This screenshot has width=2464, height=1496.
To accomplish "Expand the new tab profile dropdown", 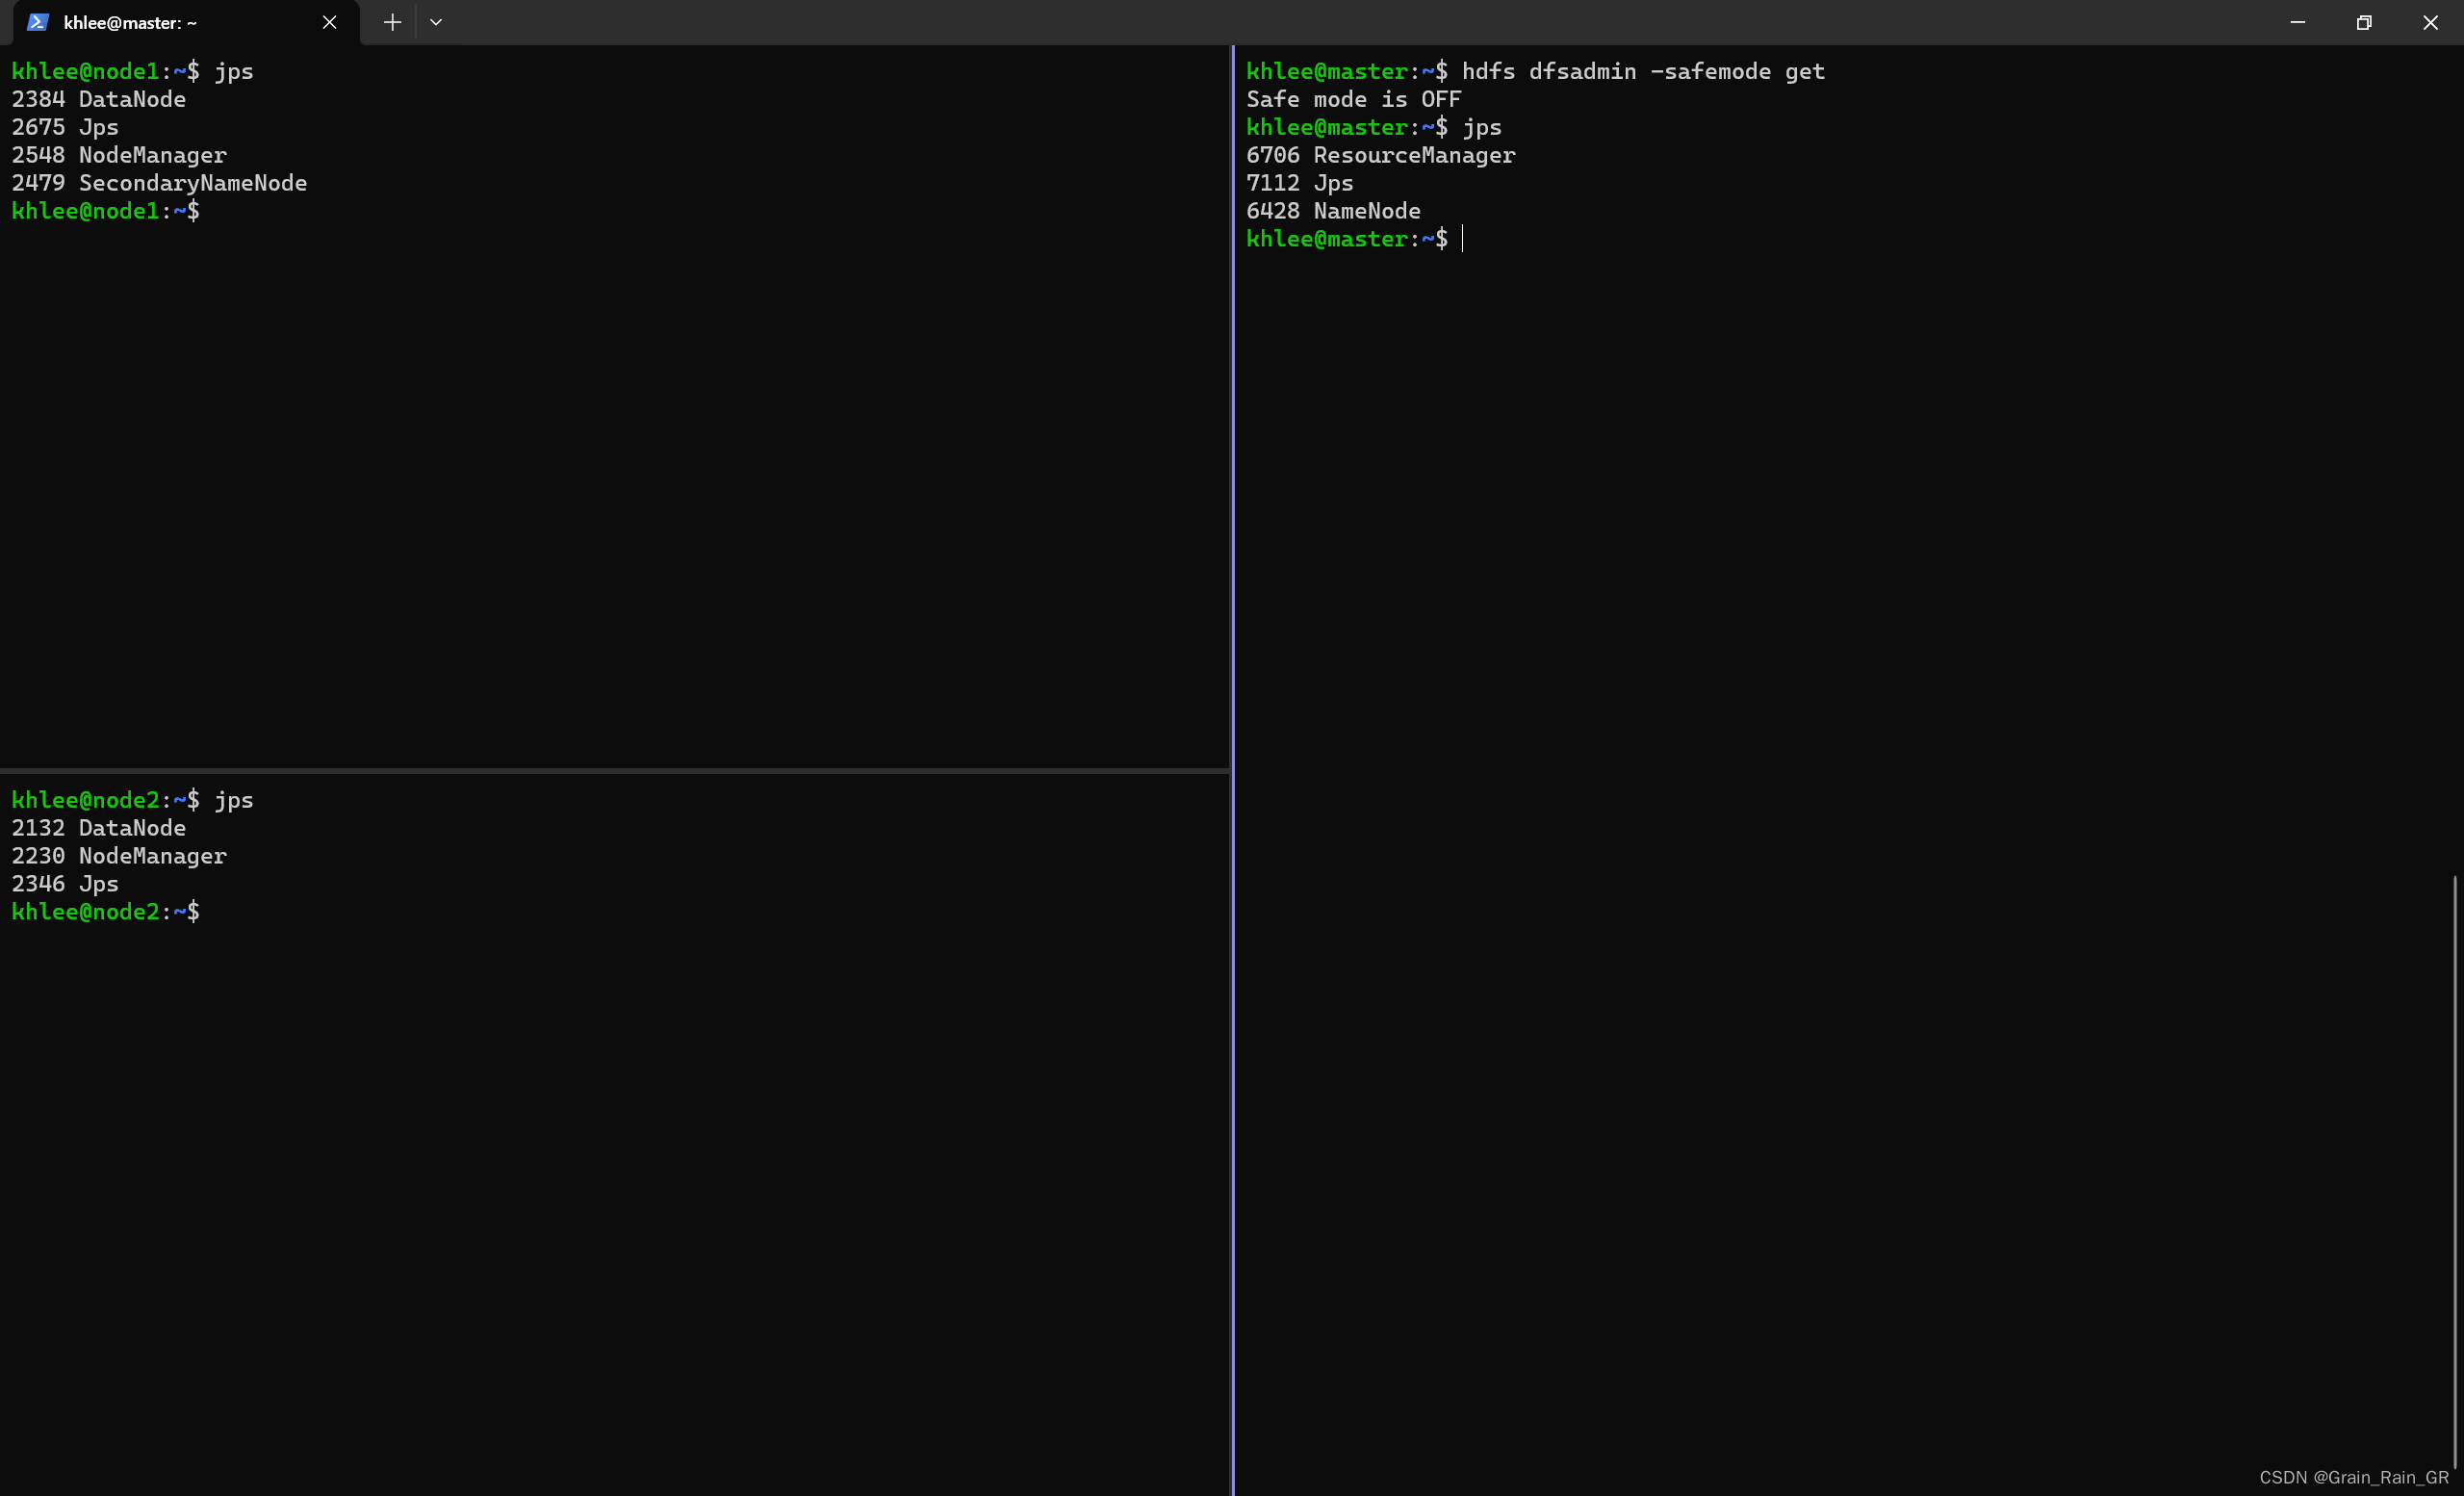I will [436, 22].
